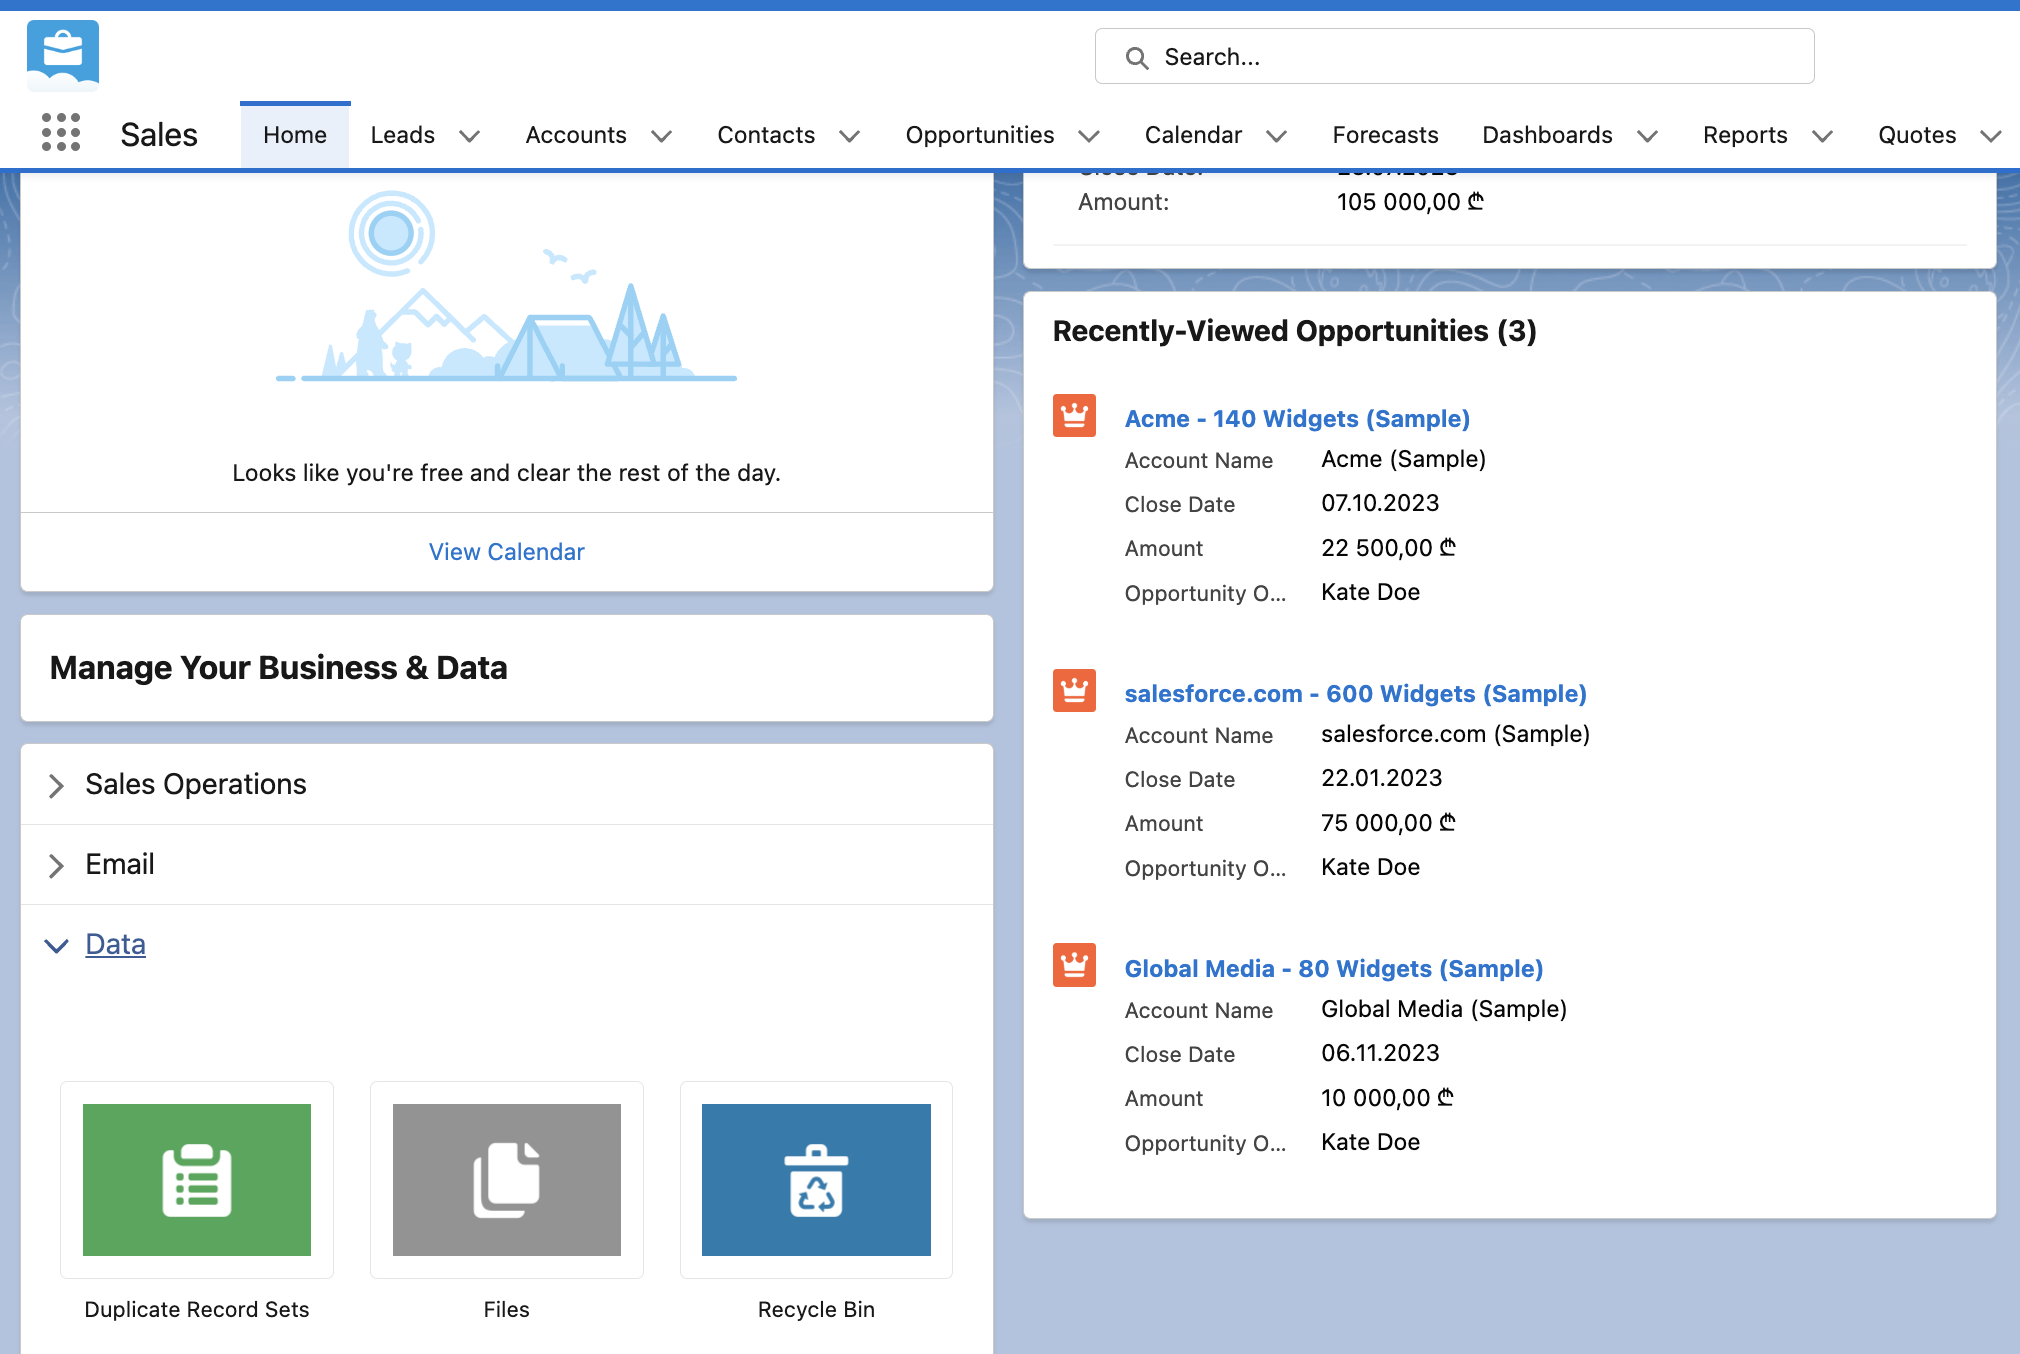Viewport: 2020px width, 1354px height.
Task: Click the 22 500,00 amount value
Action: click(1389, 548)
